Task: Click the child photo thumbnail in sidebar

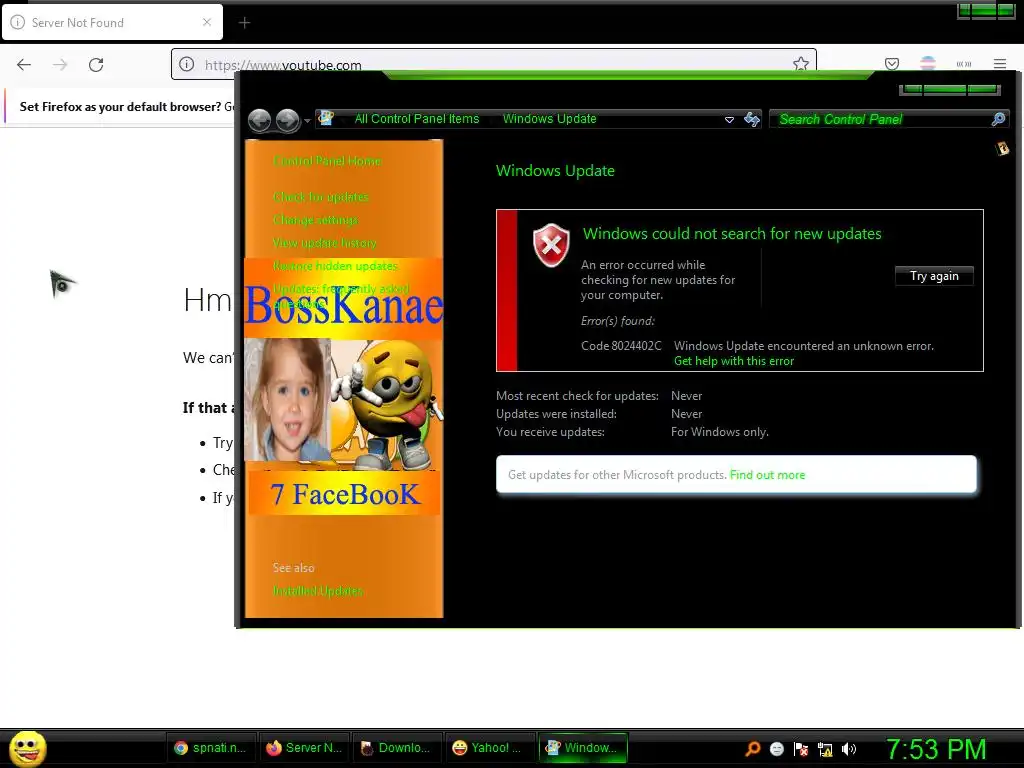Action: coord(287,400)
